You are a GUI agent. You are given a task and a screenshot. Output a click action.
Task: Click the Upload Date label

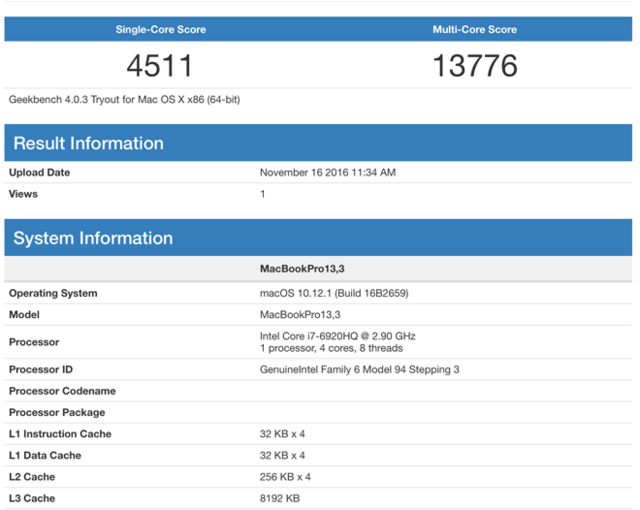40,173
